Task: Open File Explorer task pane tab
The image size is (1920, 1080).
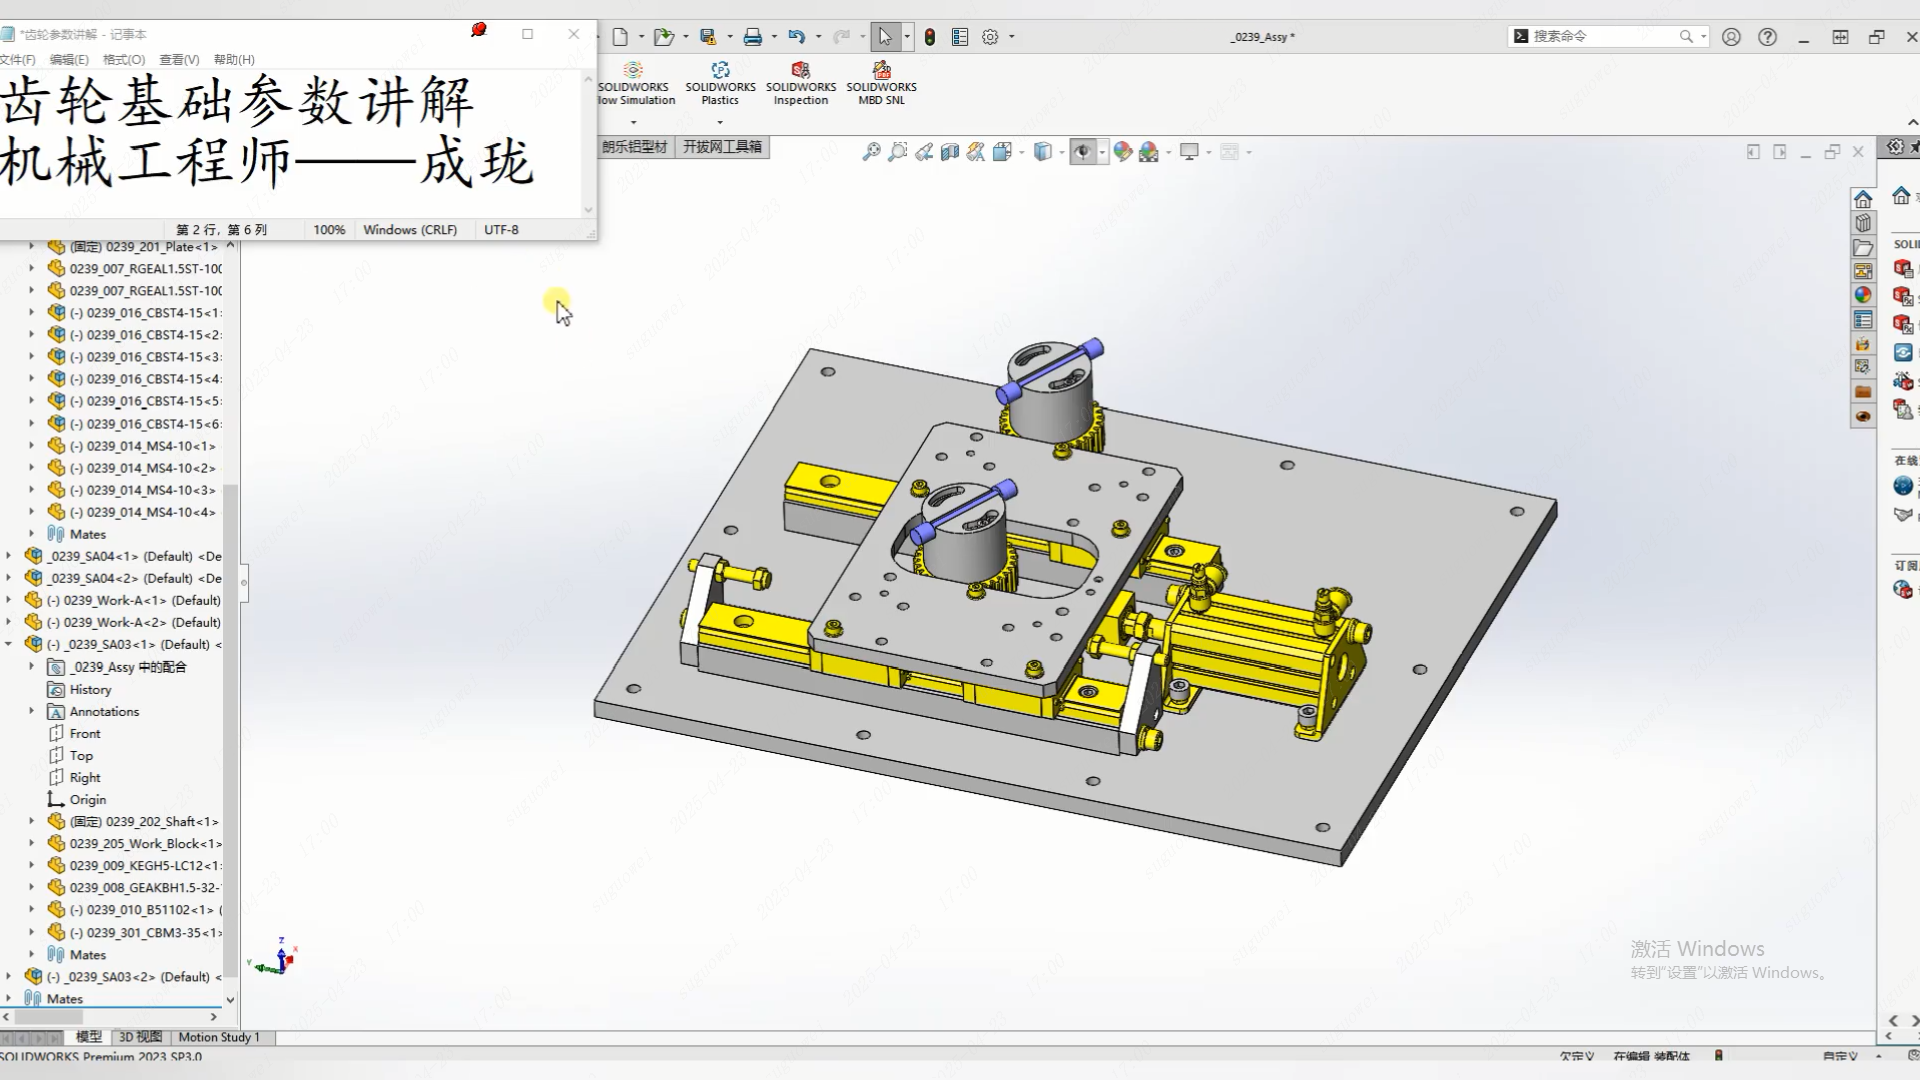Action: 1863,247
